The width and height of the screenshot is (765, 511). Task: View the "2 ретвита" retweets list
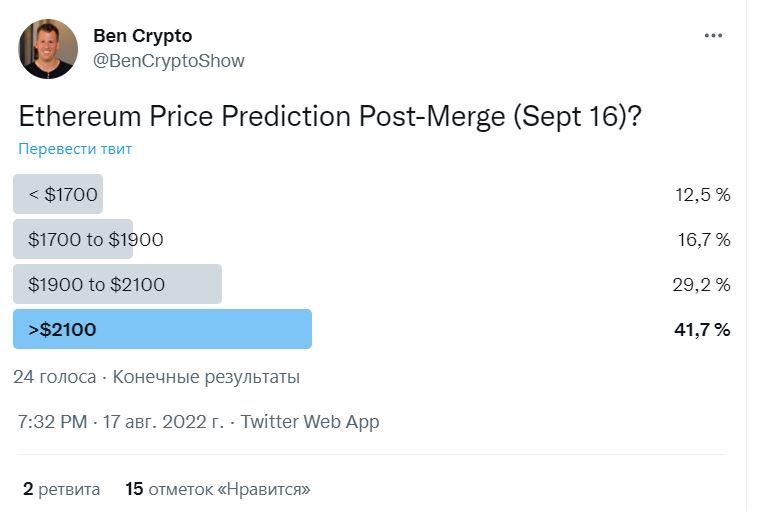61,489
